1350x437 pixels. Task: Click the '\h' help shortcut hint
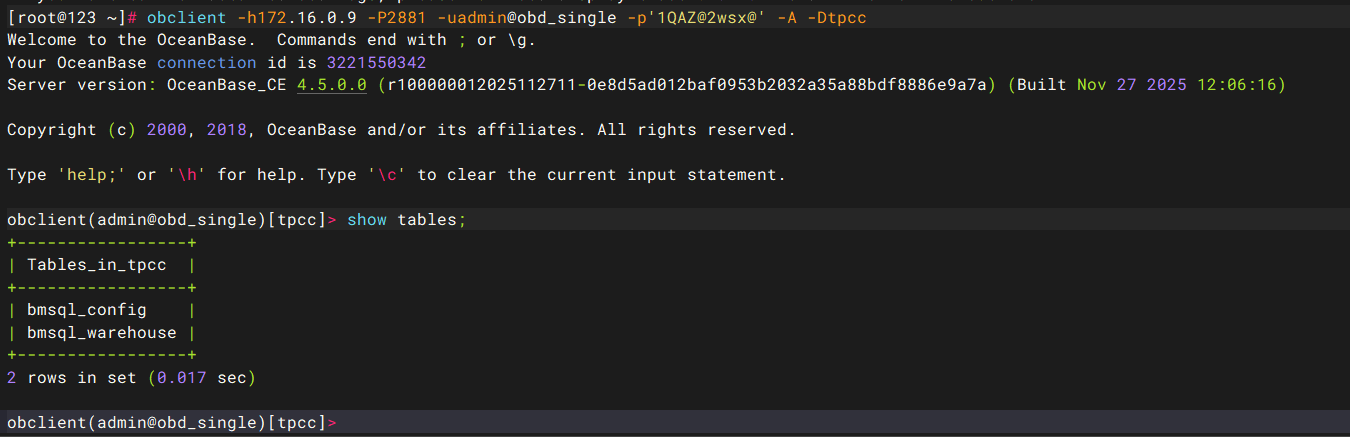(x=186, y=175)
